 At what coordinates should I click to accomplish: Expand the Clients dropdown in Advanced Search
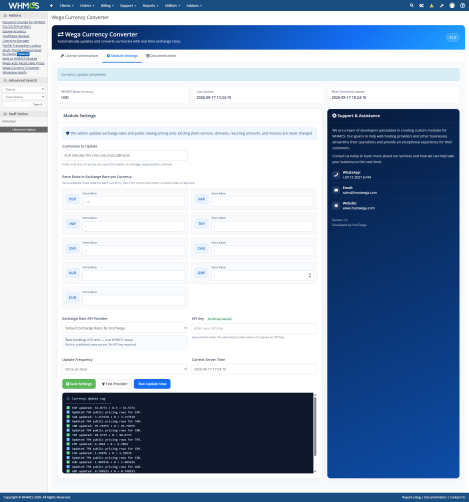(x=24, y=89)
